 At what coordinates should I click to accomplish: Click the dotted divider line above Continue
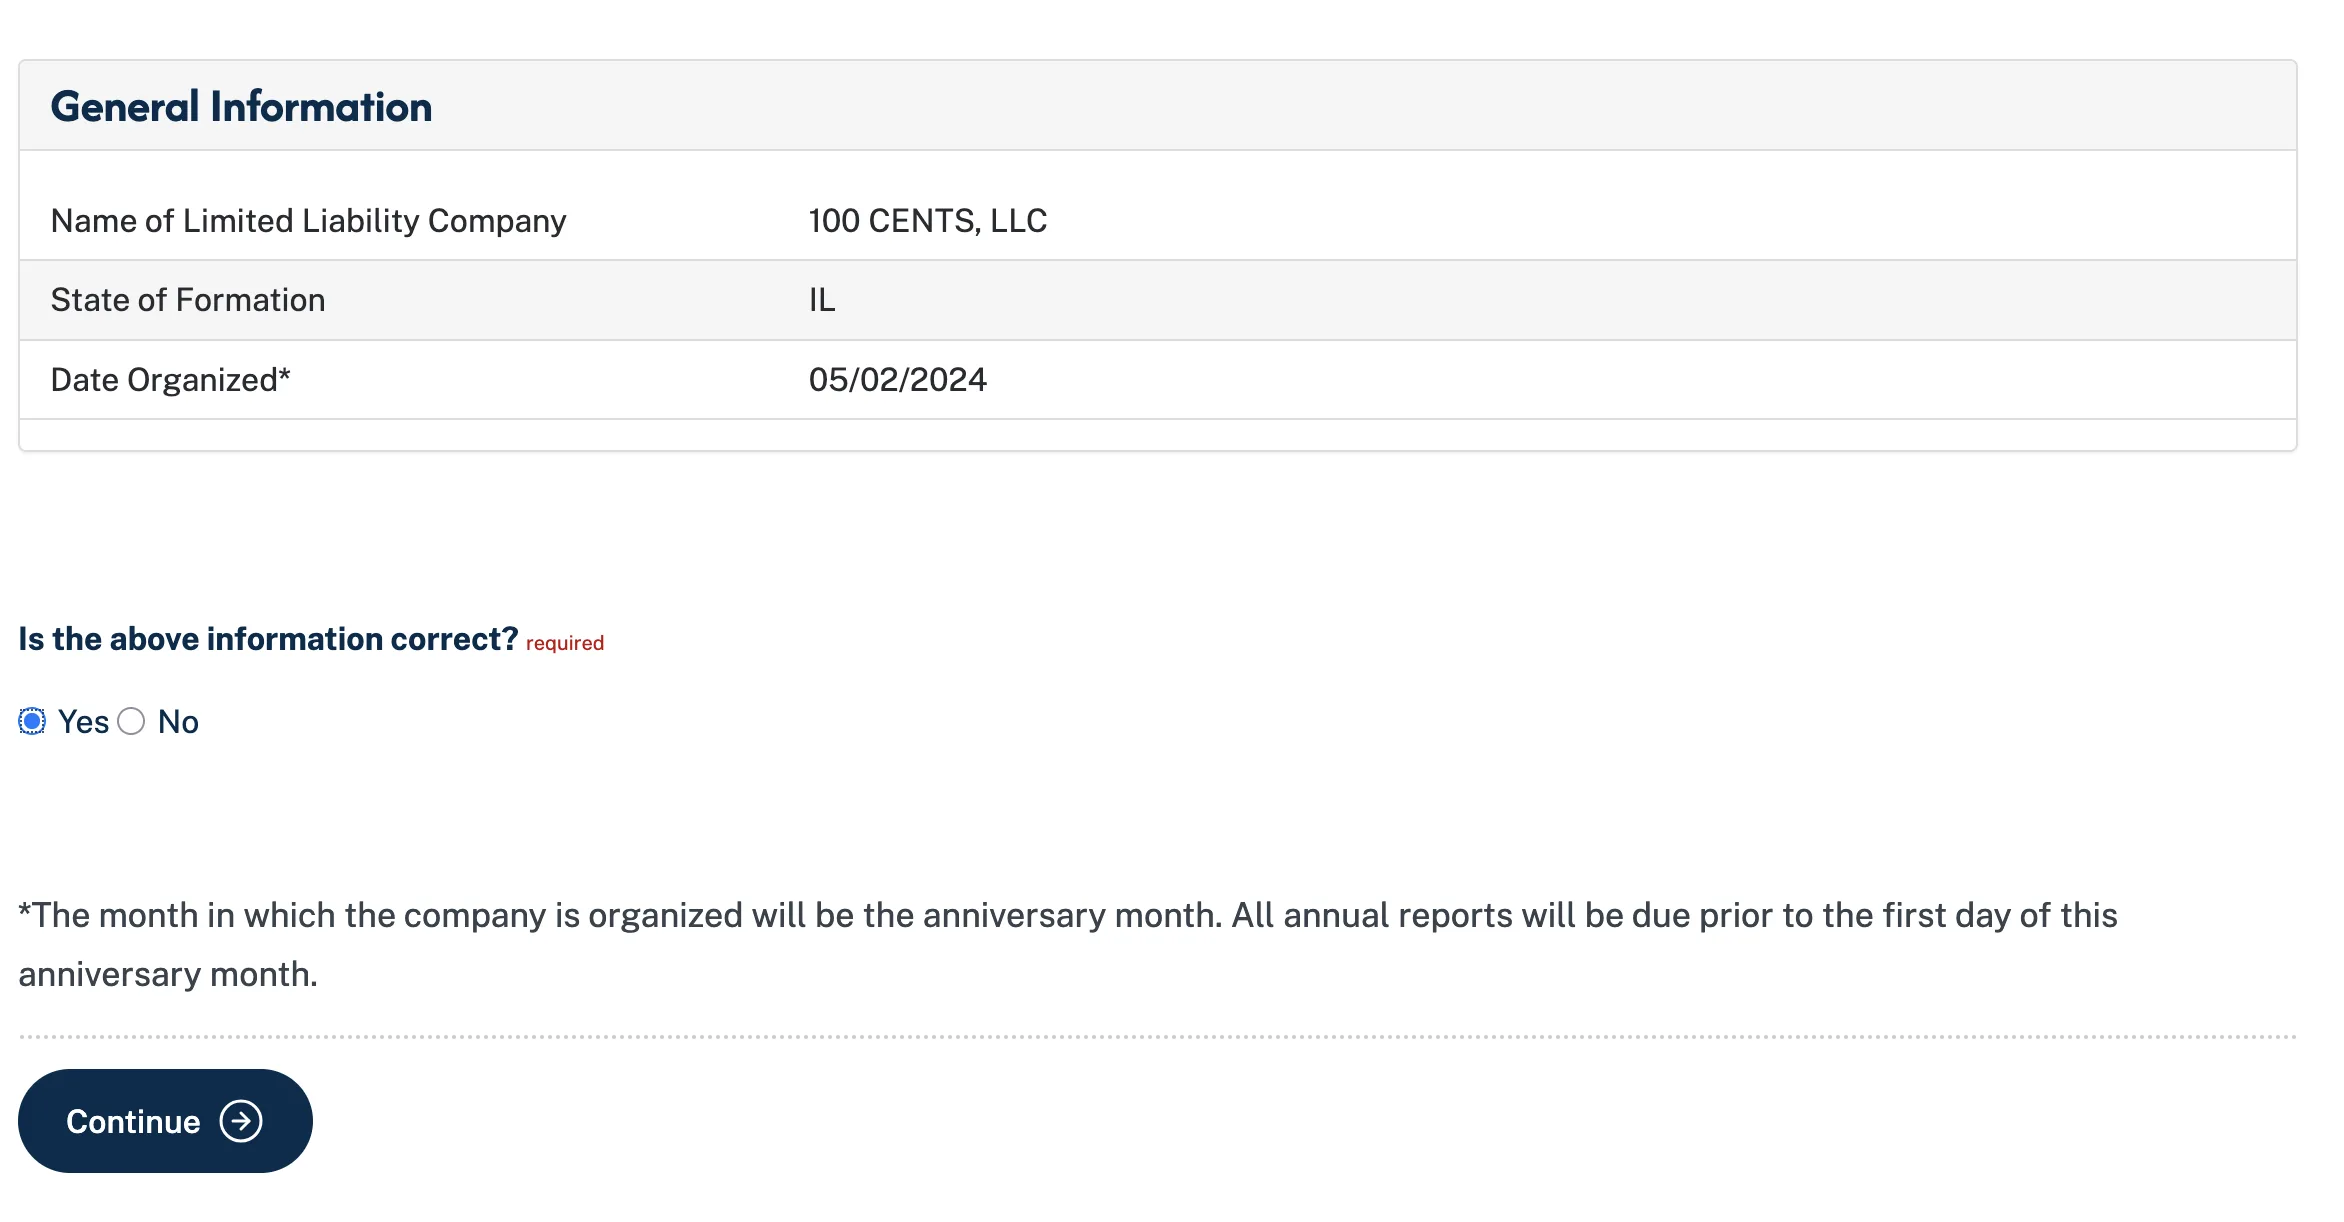click(1170, 1037)
